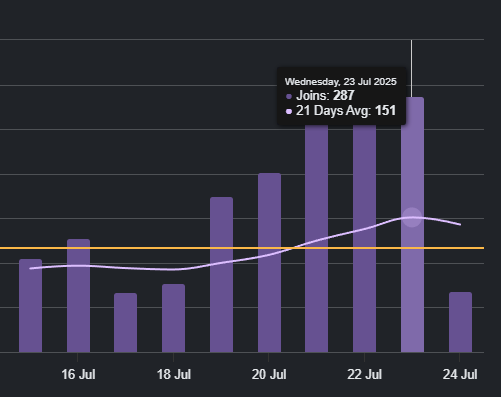Click the 19 Jul joins bar
Viewport: 501px width, 397px height.
click(221, 275)
